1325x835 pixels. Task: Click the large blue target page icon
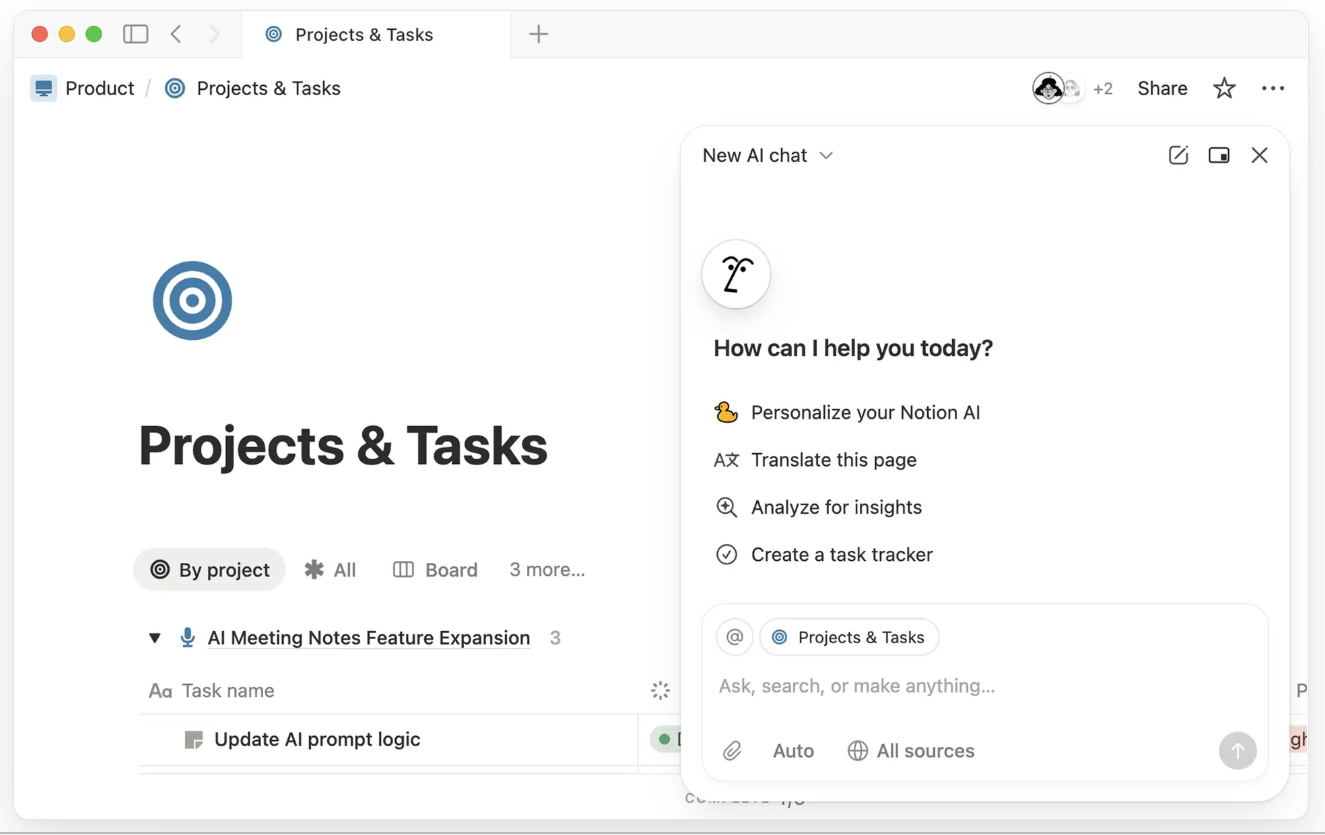(x=192, y=300)
